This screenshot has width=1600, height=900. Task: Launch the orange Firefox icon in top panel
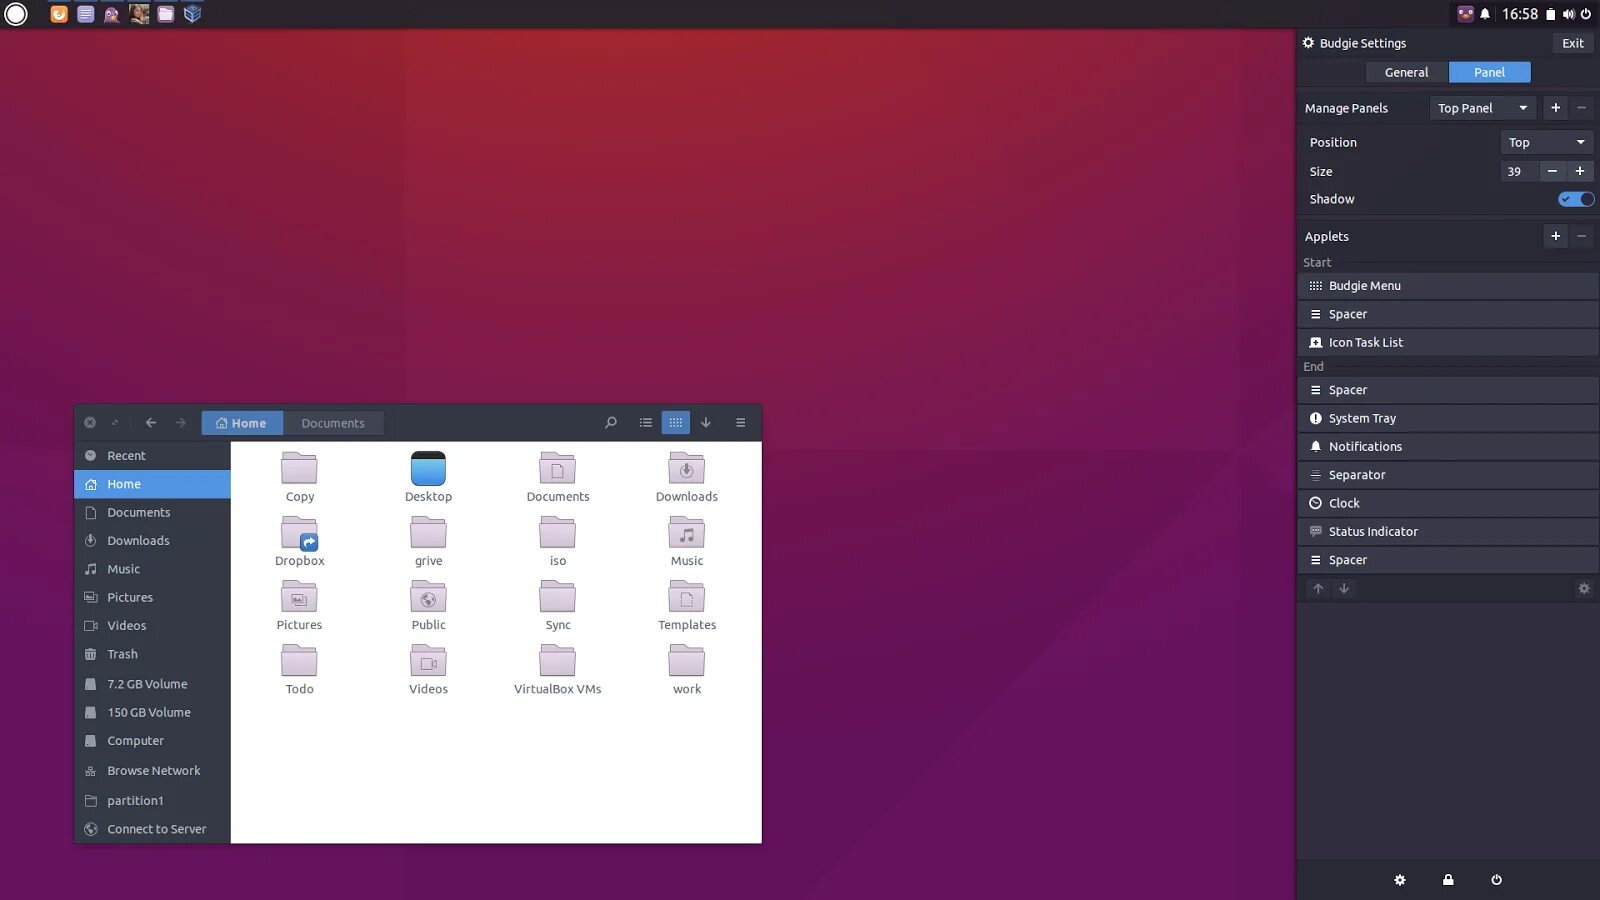click(x=59, y=14)
